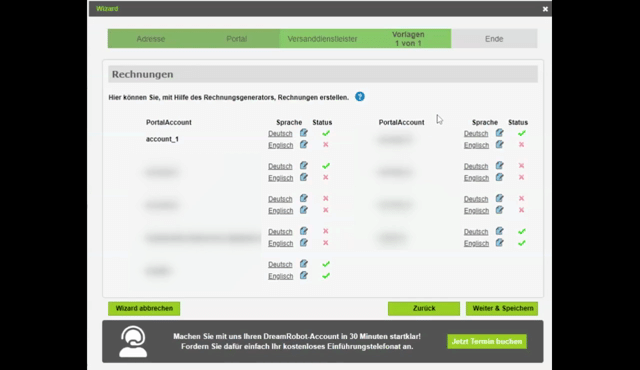Screen dimensions: 640x370
Task: Open Englisch link for account_1
Action: [280, 145]
